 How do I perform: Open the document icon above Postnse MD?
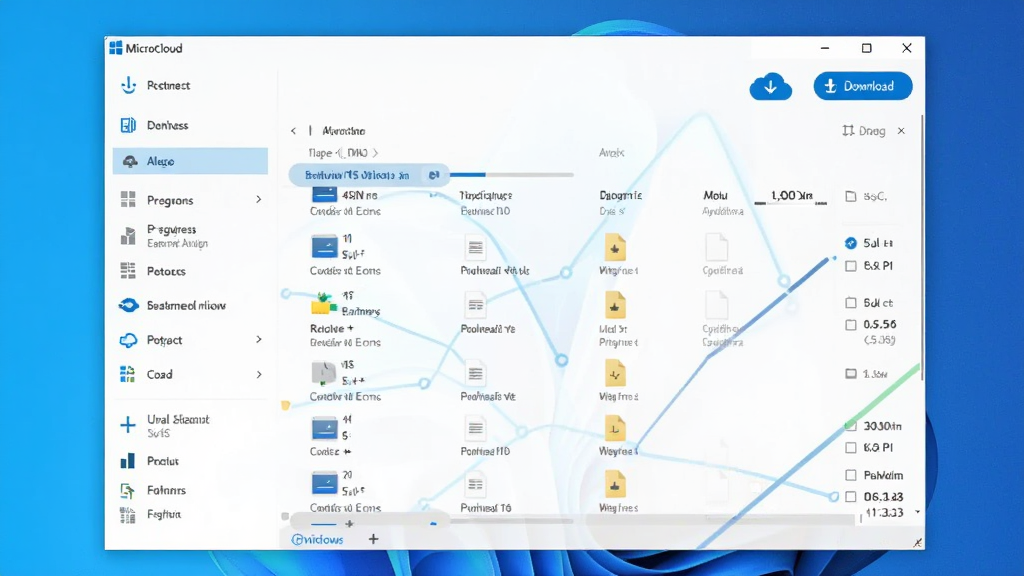click(x=475, y=429)
